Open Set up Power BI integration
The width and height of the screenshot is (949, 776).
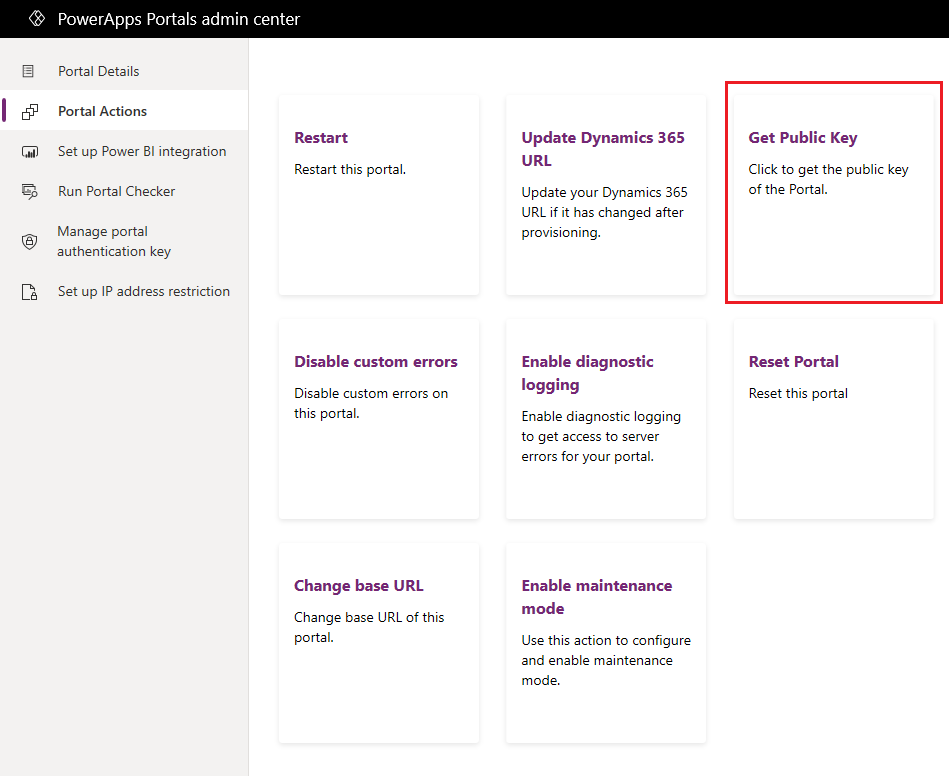(124, 151)
